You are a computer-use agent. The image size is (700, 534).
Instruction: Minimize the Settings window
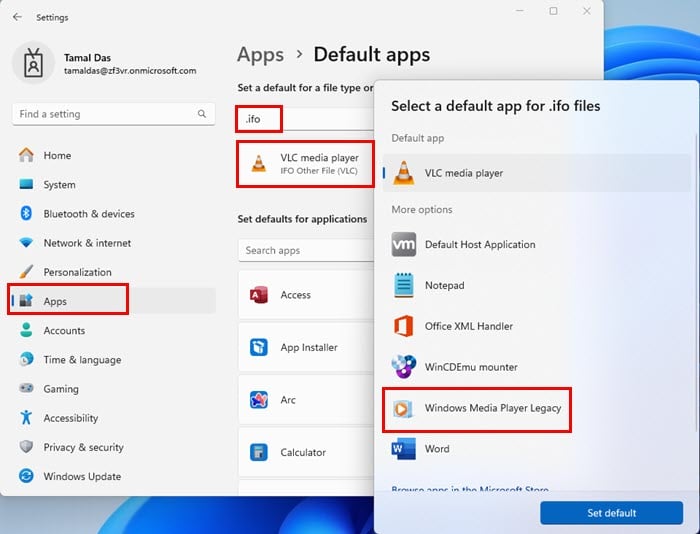pyautogui.click(x=520, y=11)
